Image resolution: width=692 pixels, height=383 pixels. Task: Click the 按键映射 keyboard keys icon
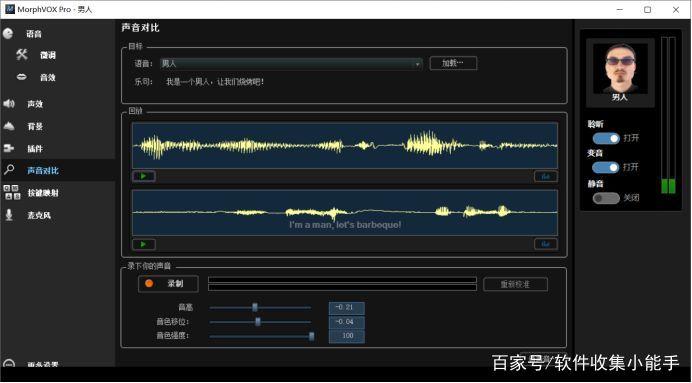tap(11, 192)
